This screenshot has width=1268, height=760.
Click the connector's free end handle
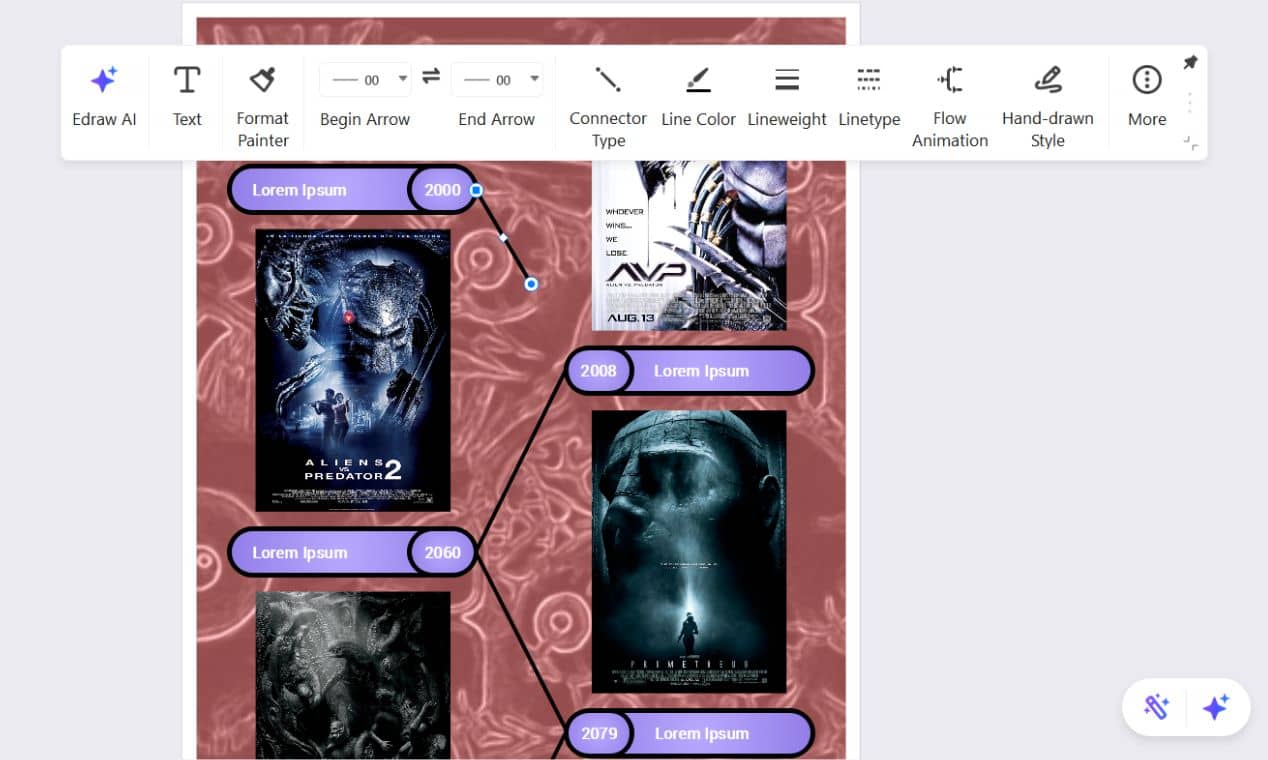click(x=531, y=284)
